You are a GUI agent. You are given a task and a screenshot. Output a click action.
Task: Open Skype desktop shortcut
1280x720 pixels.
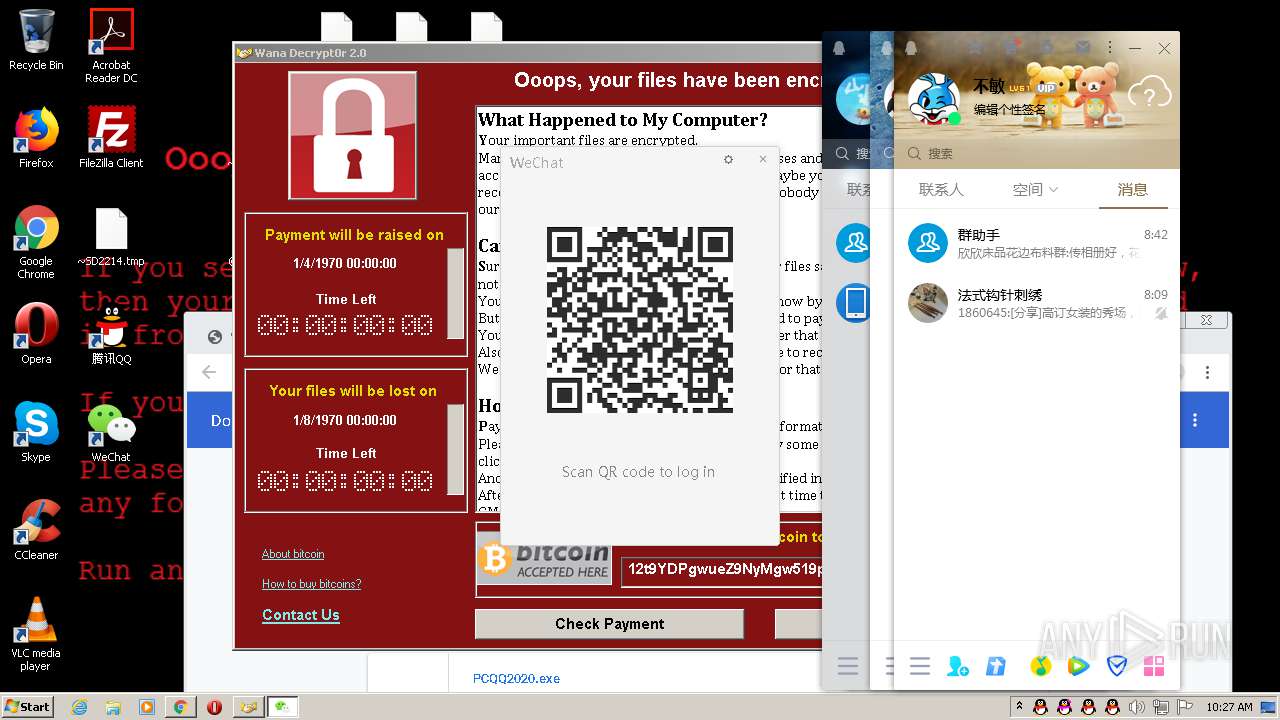click(x=36, y=432)
